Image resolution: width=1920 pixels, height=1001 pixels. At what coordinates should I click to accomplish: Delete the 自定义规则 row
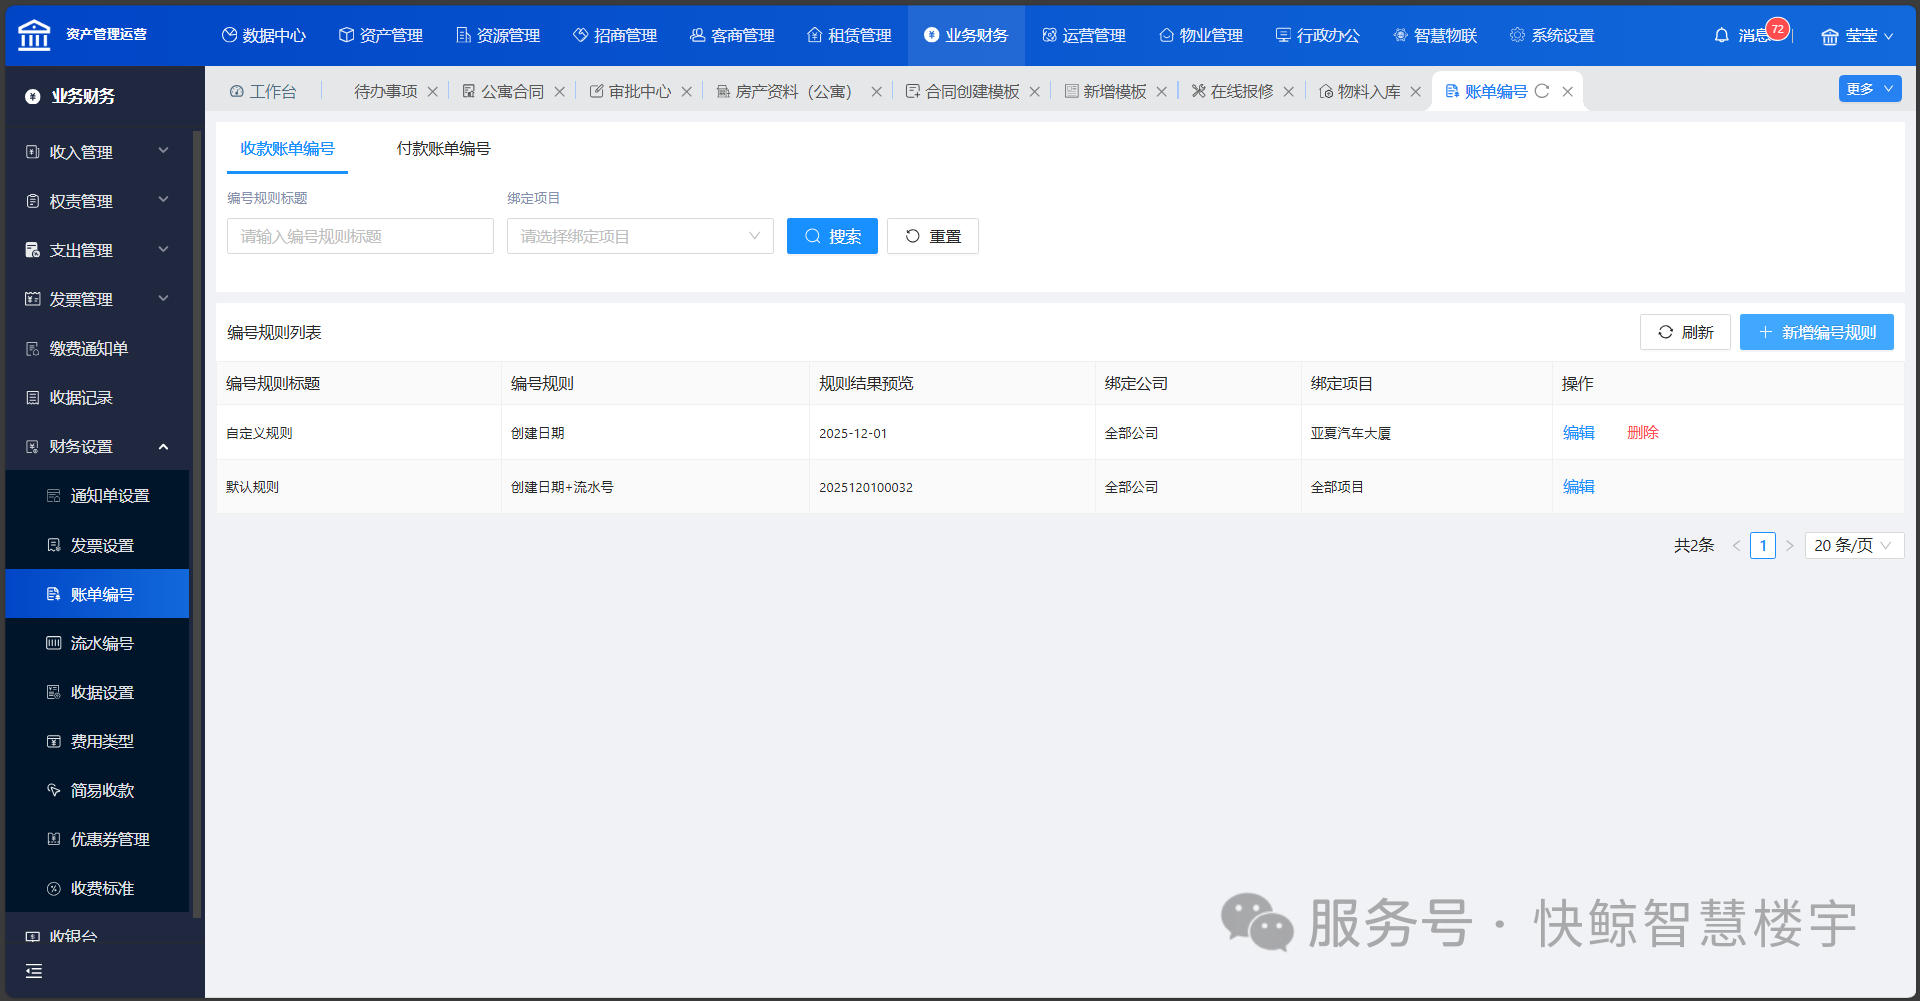coord(1642,433)
